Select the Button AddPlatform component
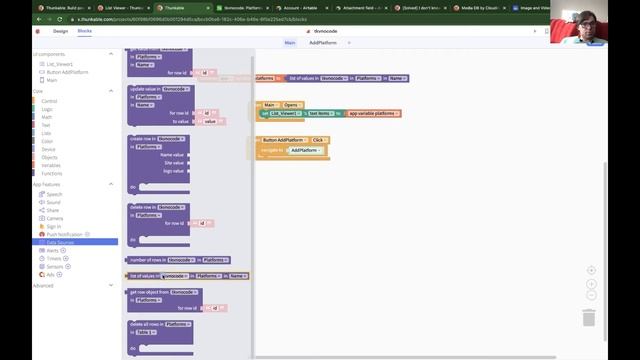640x360 pixels. 67,72
